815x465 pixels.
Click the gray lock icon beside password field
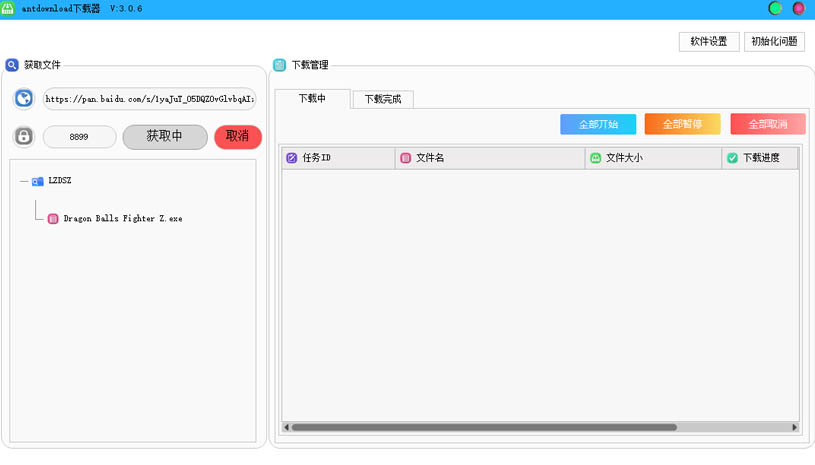click(x=24, y=137)
